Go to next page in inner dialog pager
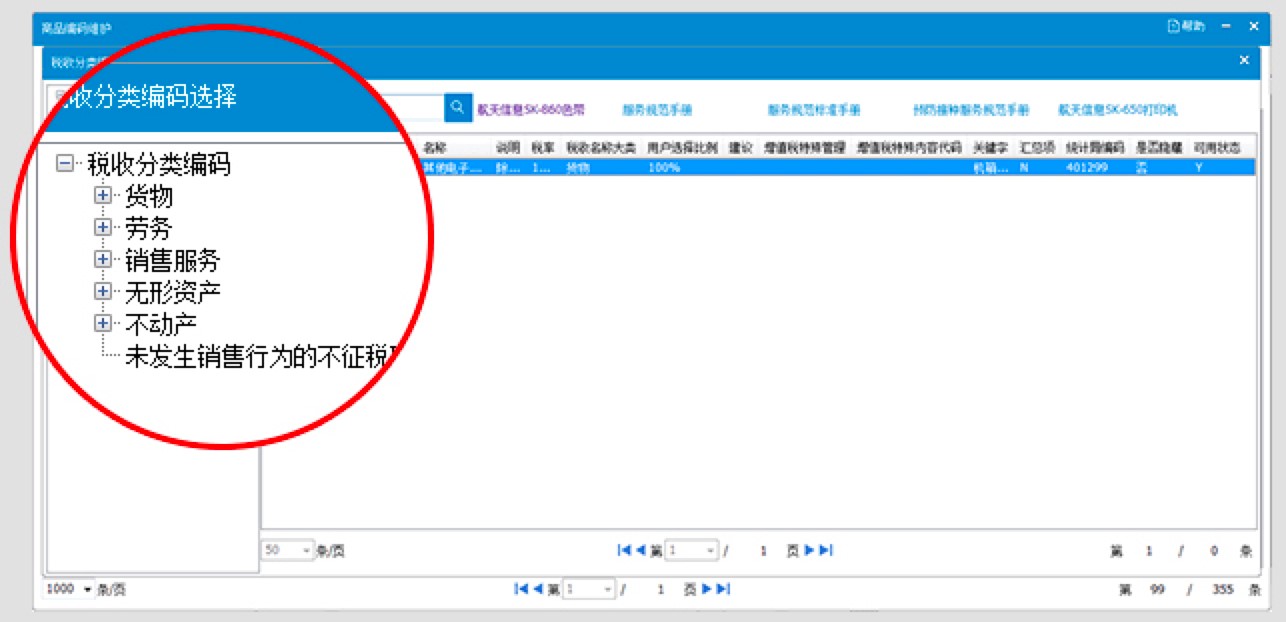Image resolution: width=1286 pixels, height=622 pixels. pos(810,550)
